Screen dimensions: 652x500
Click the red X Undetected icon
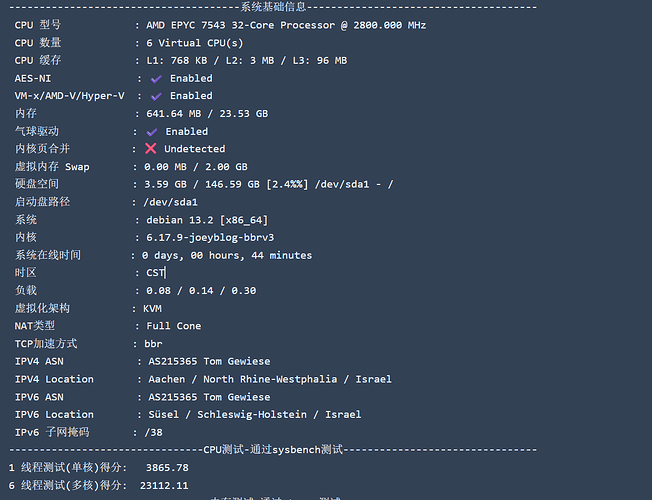coord(151,149)
